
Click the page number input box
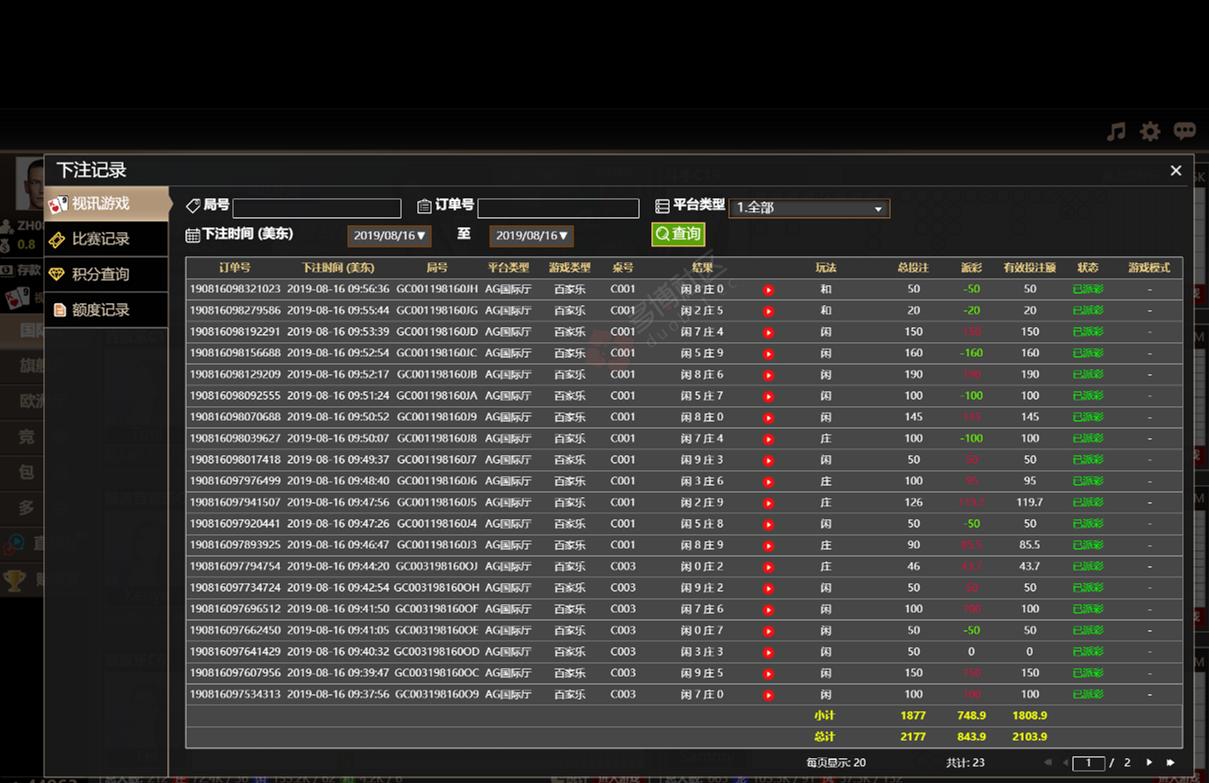(x=1088, y=763)
